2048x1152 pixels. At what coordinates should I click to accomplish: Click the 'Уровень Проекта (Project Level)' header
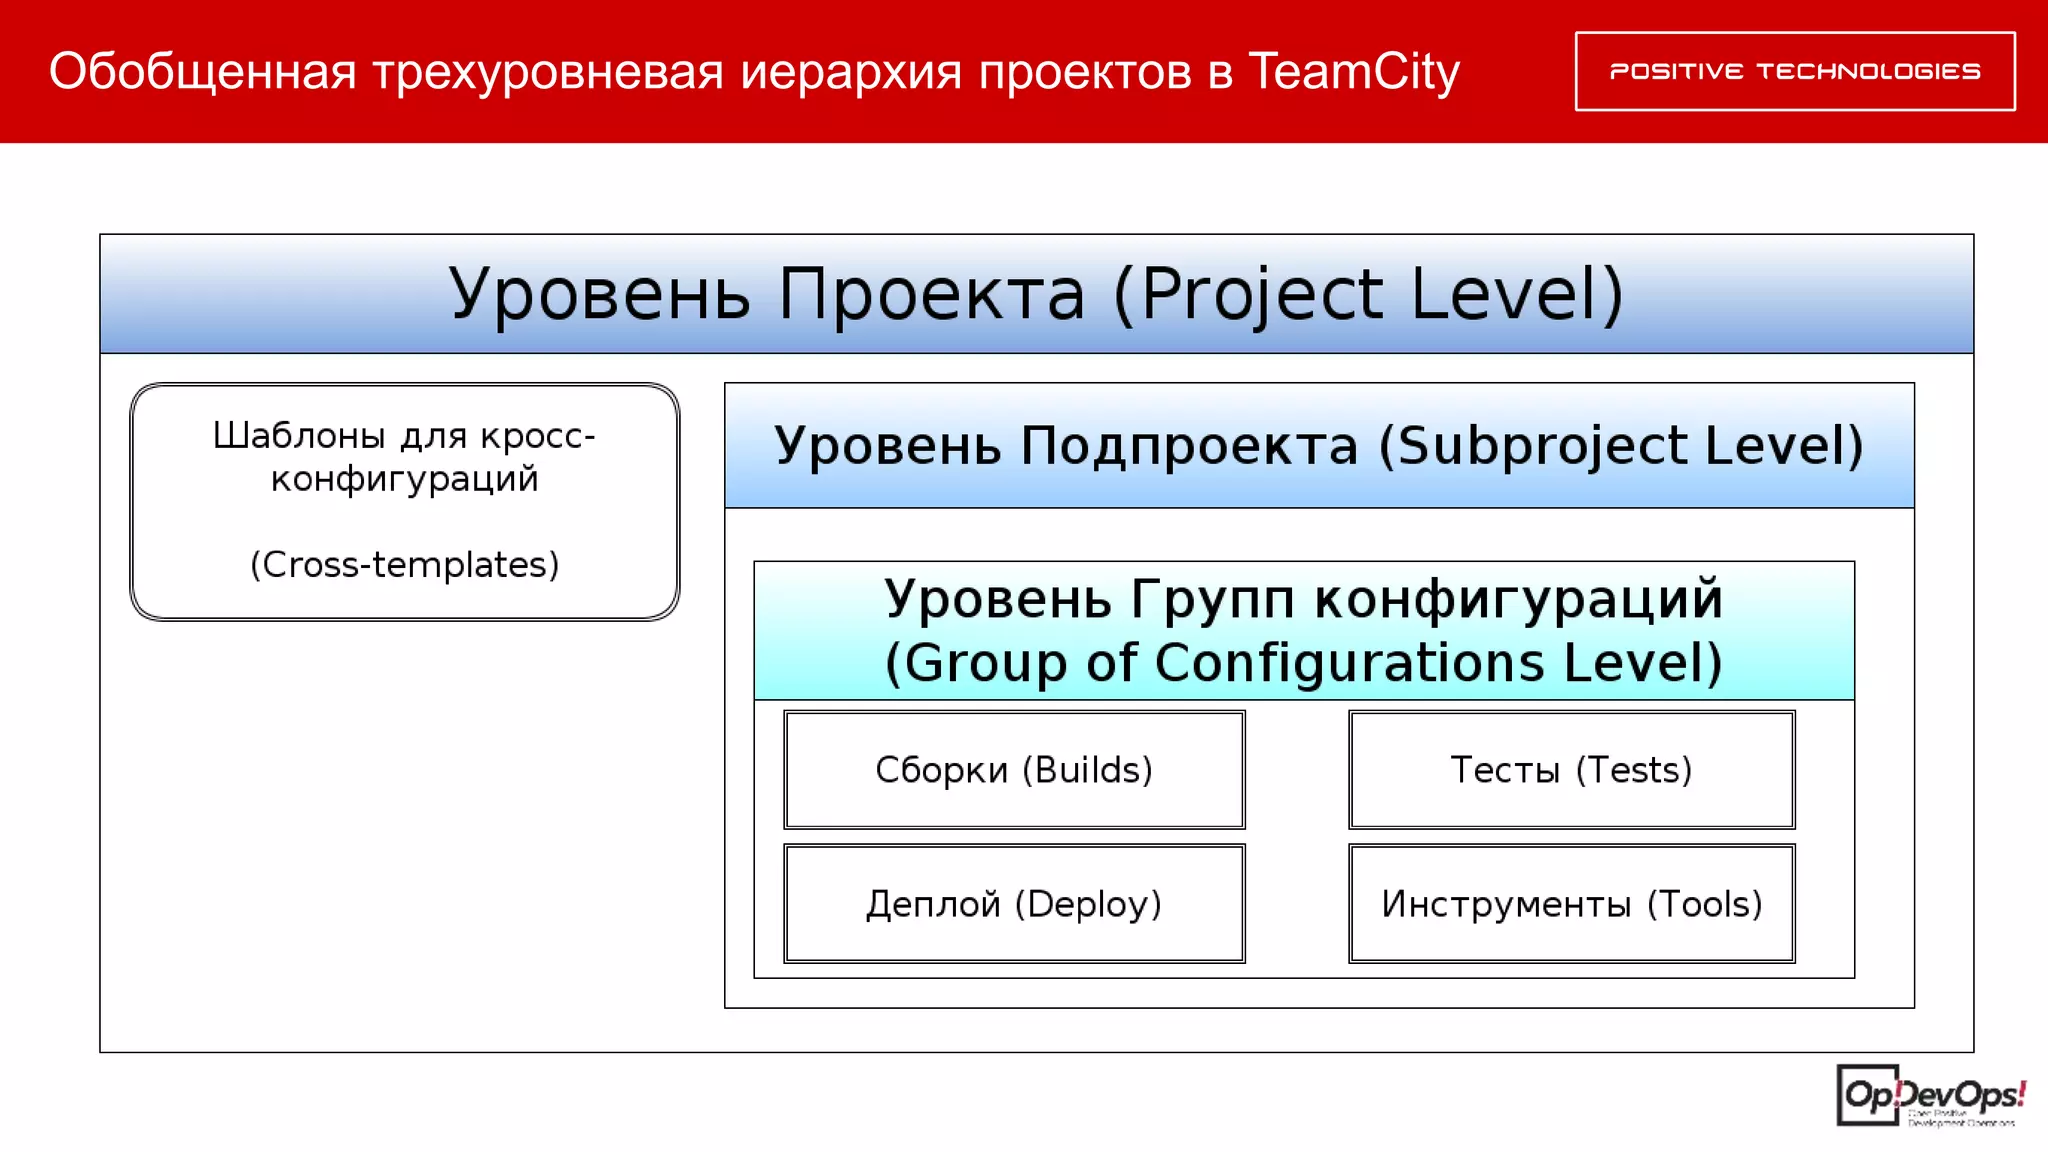coord(1037,294)
